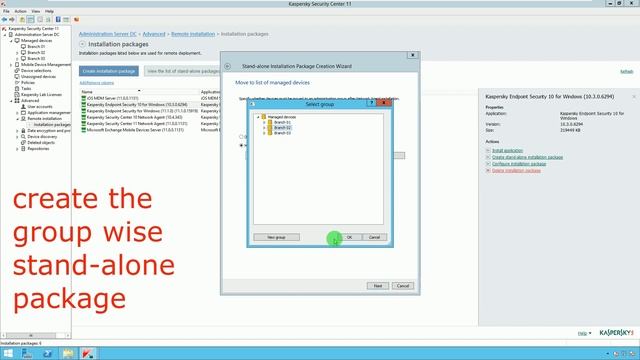
Task: Toggle the show/hide console tree toolbar icon
Action: [31, 20]
